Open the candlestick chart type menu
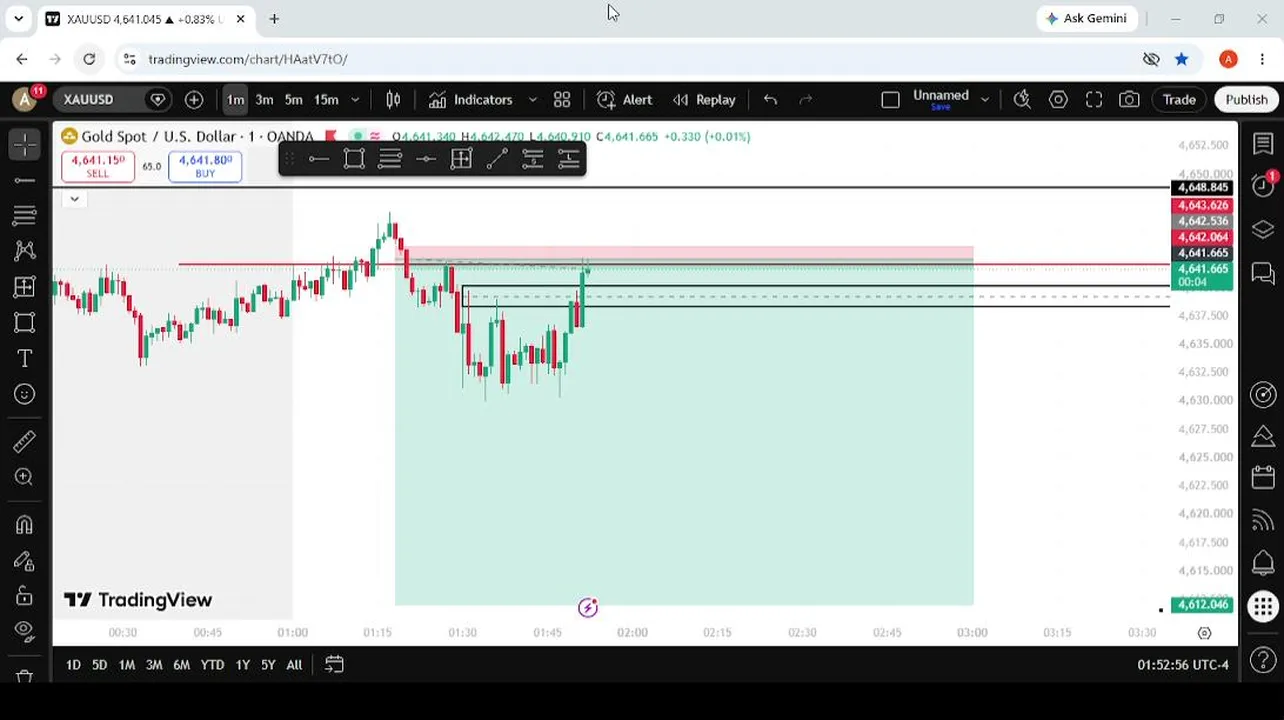Screen dimensions: 1284x720 coord(393,99)
